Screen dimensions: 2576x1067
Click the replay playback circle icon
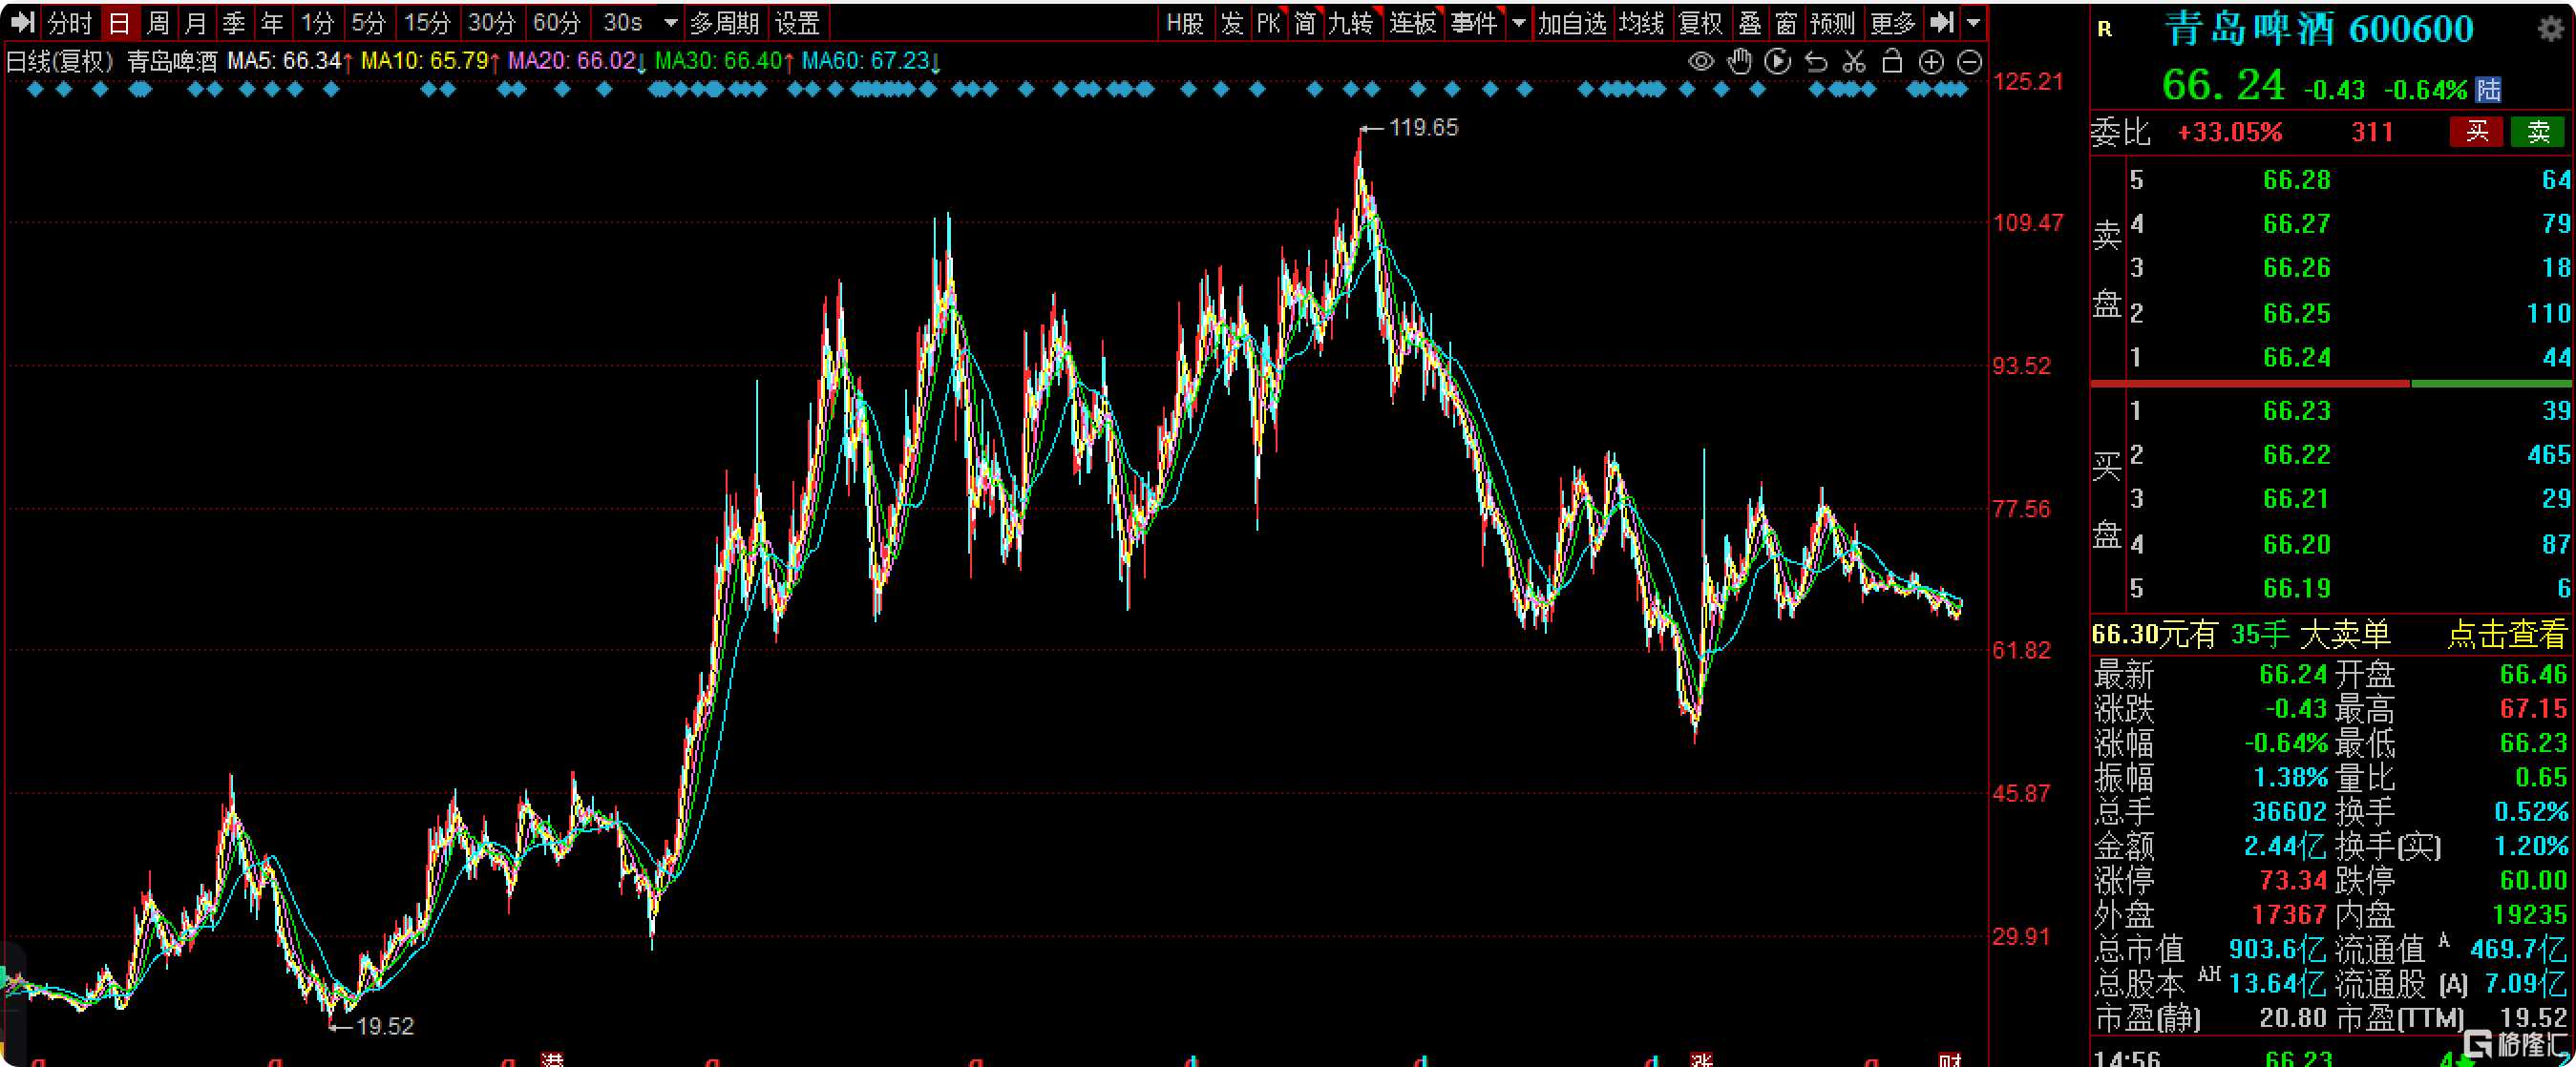coord(1777,62)
